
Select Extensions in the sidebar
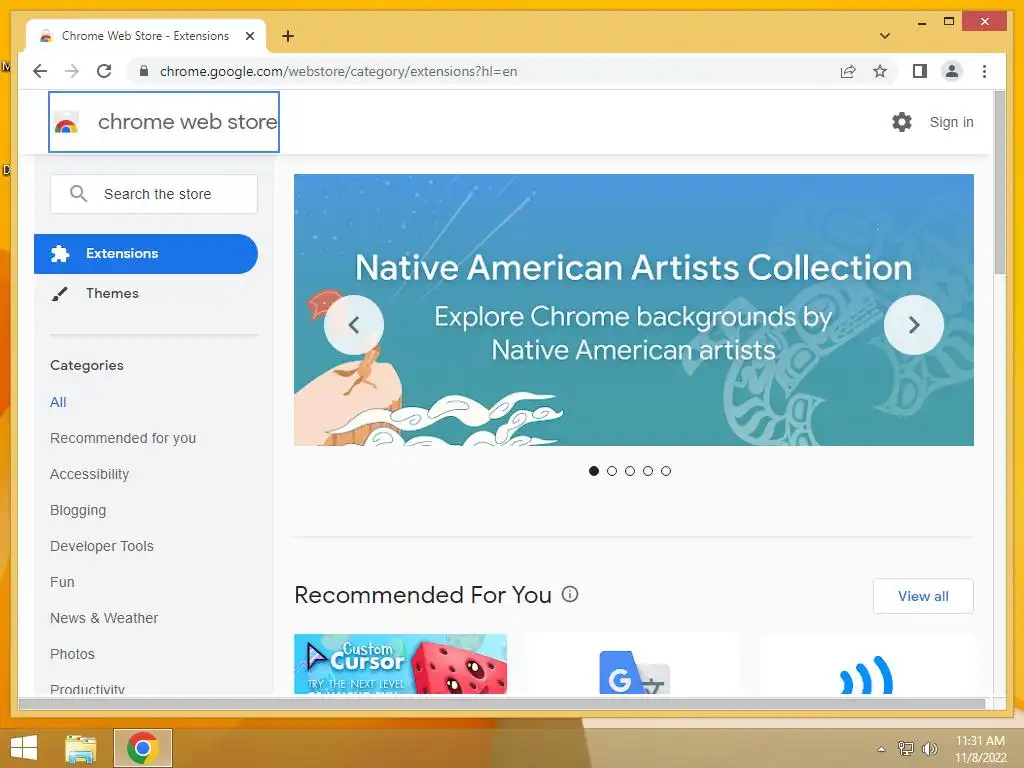146,253
